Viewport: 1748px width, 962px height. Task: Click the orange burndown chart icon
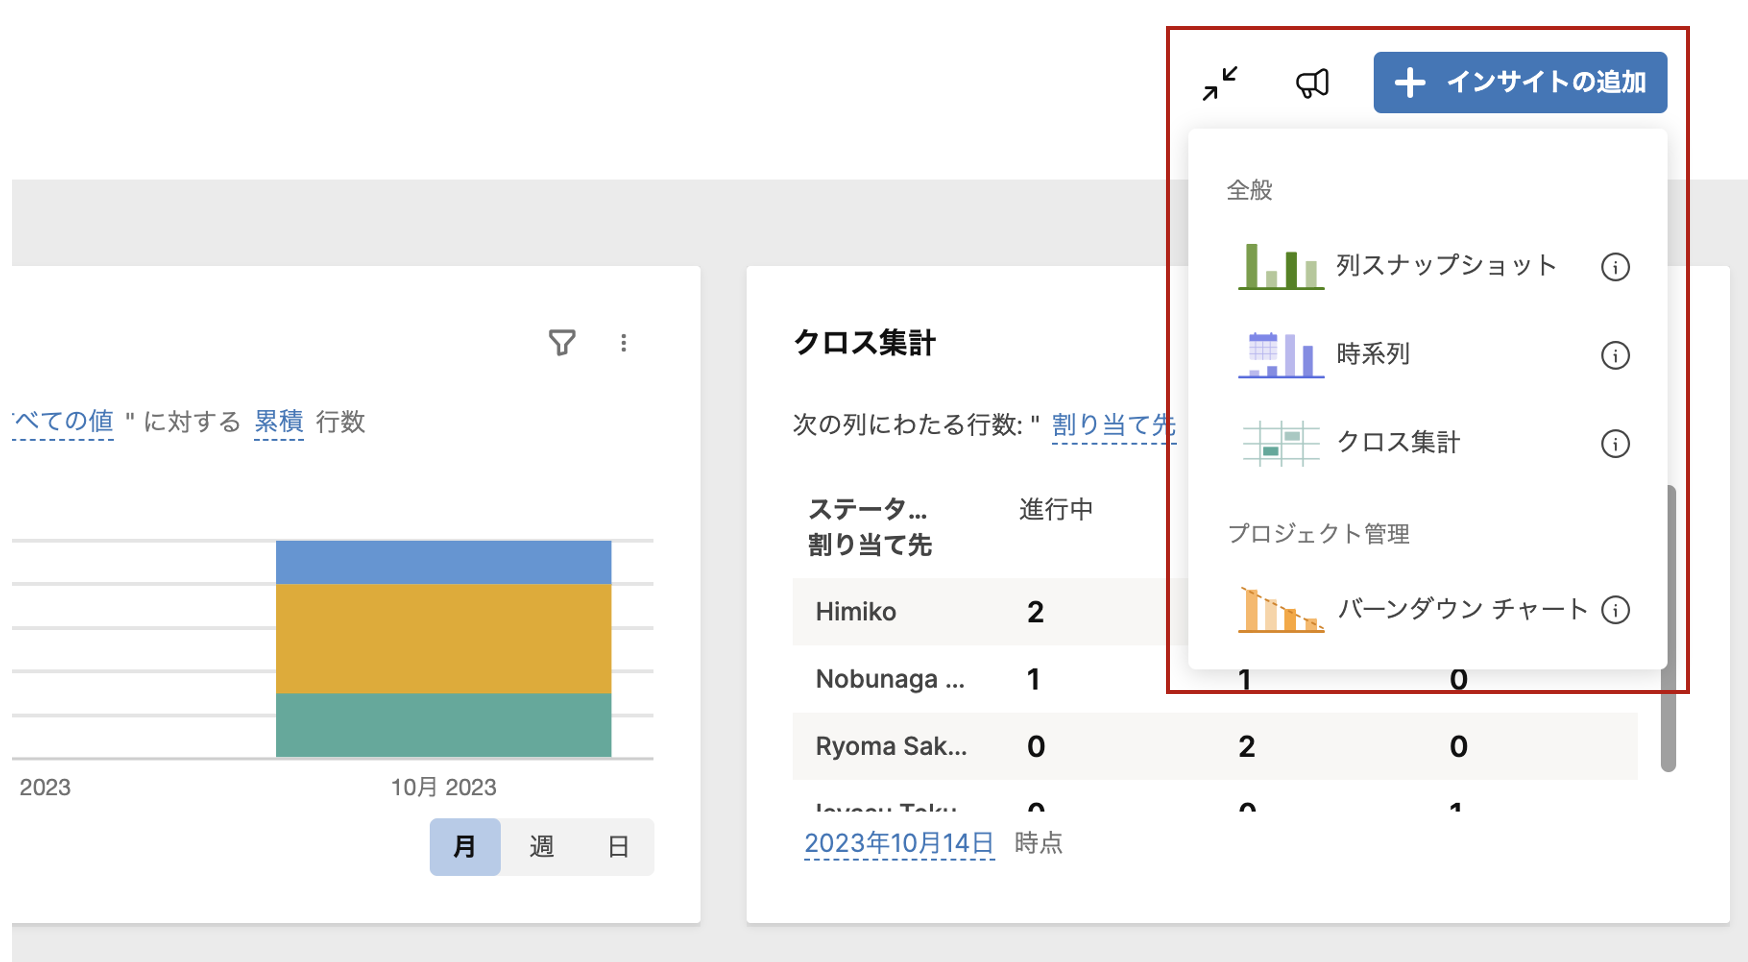(x=1281, y=609)
